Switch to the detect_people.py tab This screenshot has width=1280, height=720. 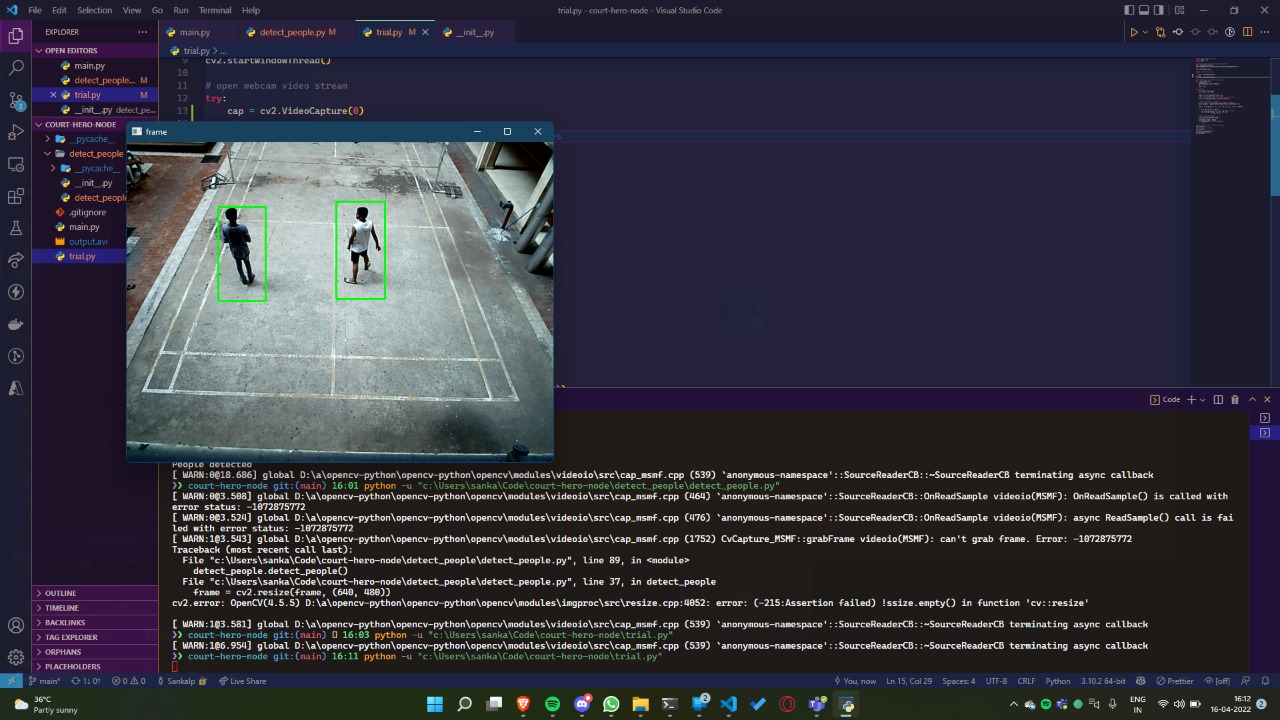pos(291,32)
